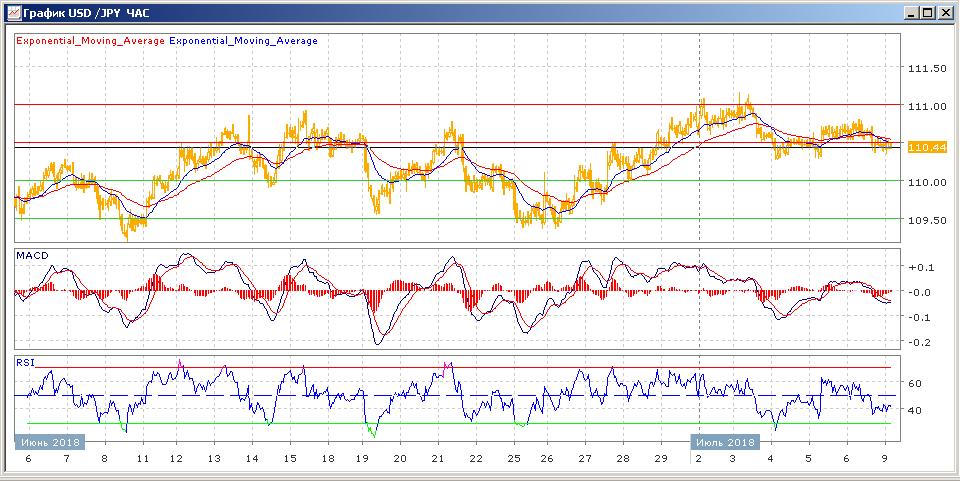Click the Июнь 2018 month label
960x481 pixels.
tap(50, 442)
